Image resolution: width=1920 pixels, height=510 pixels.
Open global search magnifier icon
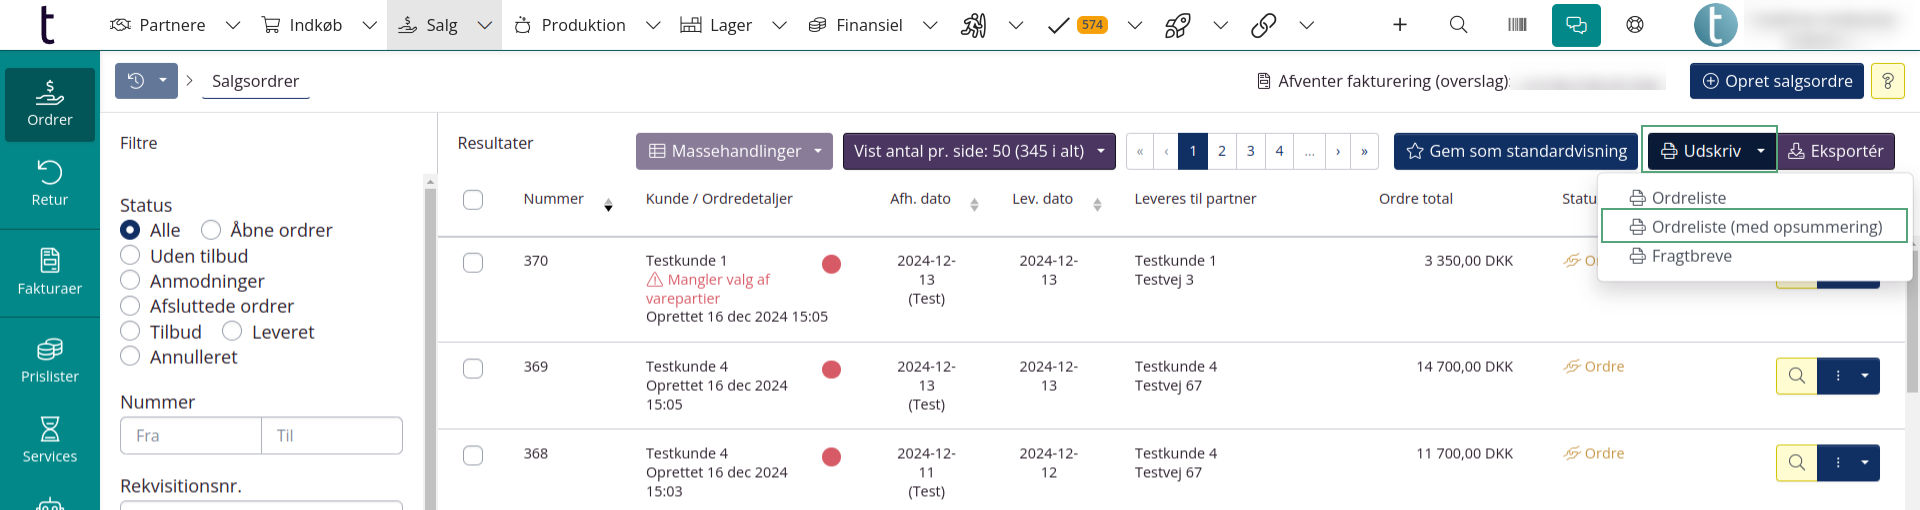(x=1458, y=25)
